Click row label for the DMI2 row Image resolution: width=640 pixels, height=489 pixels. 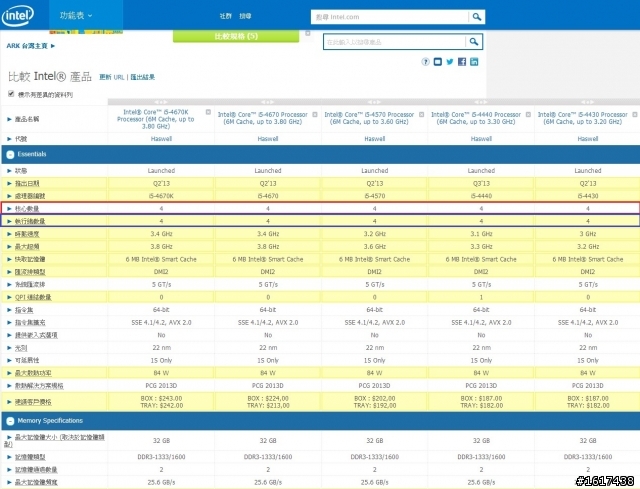coord(30,272)
